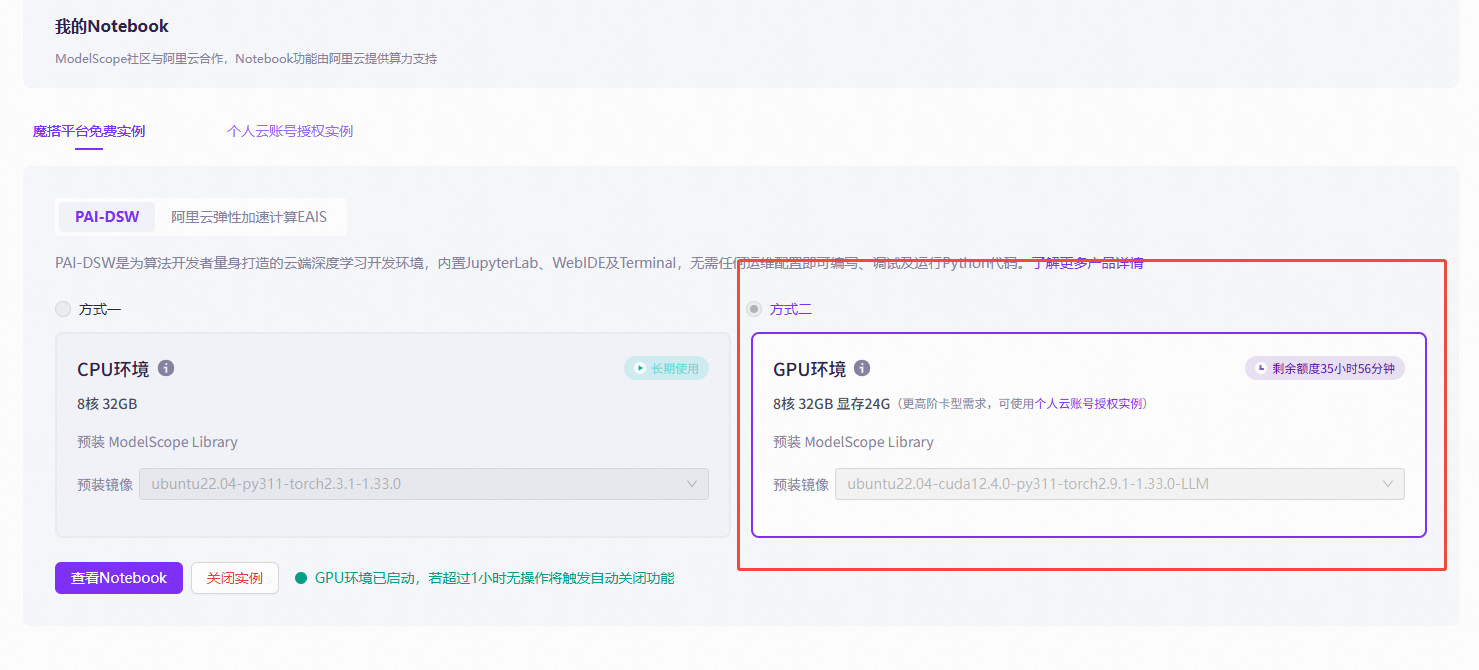Open the GPU 预装镜像 dropdown with cuda12.4.0
Image resolution: width=1479 pixels, height=670 pixels.
point(1120,484)
